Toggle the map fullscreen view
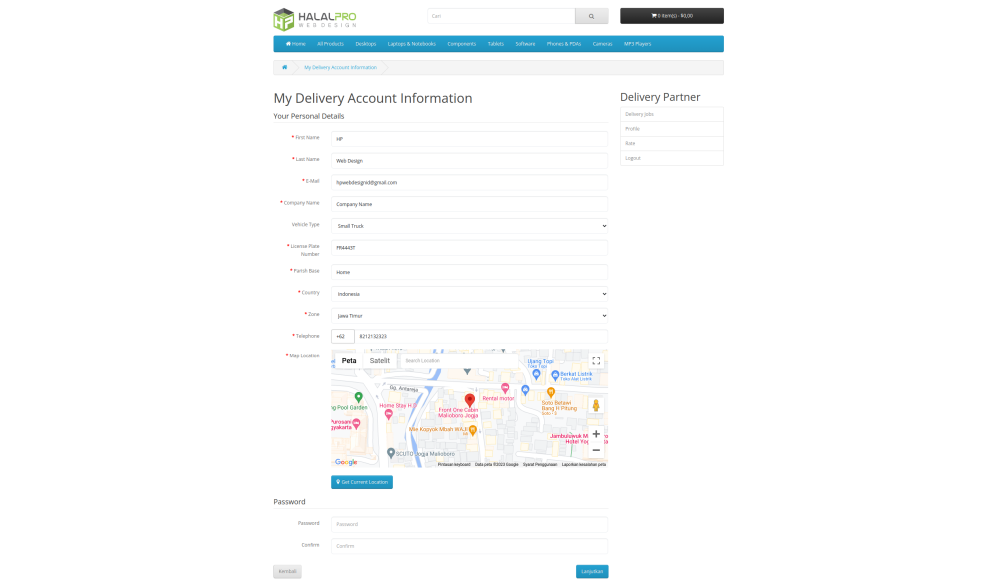 click(x=596, y=361)
